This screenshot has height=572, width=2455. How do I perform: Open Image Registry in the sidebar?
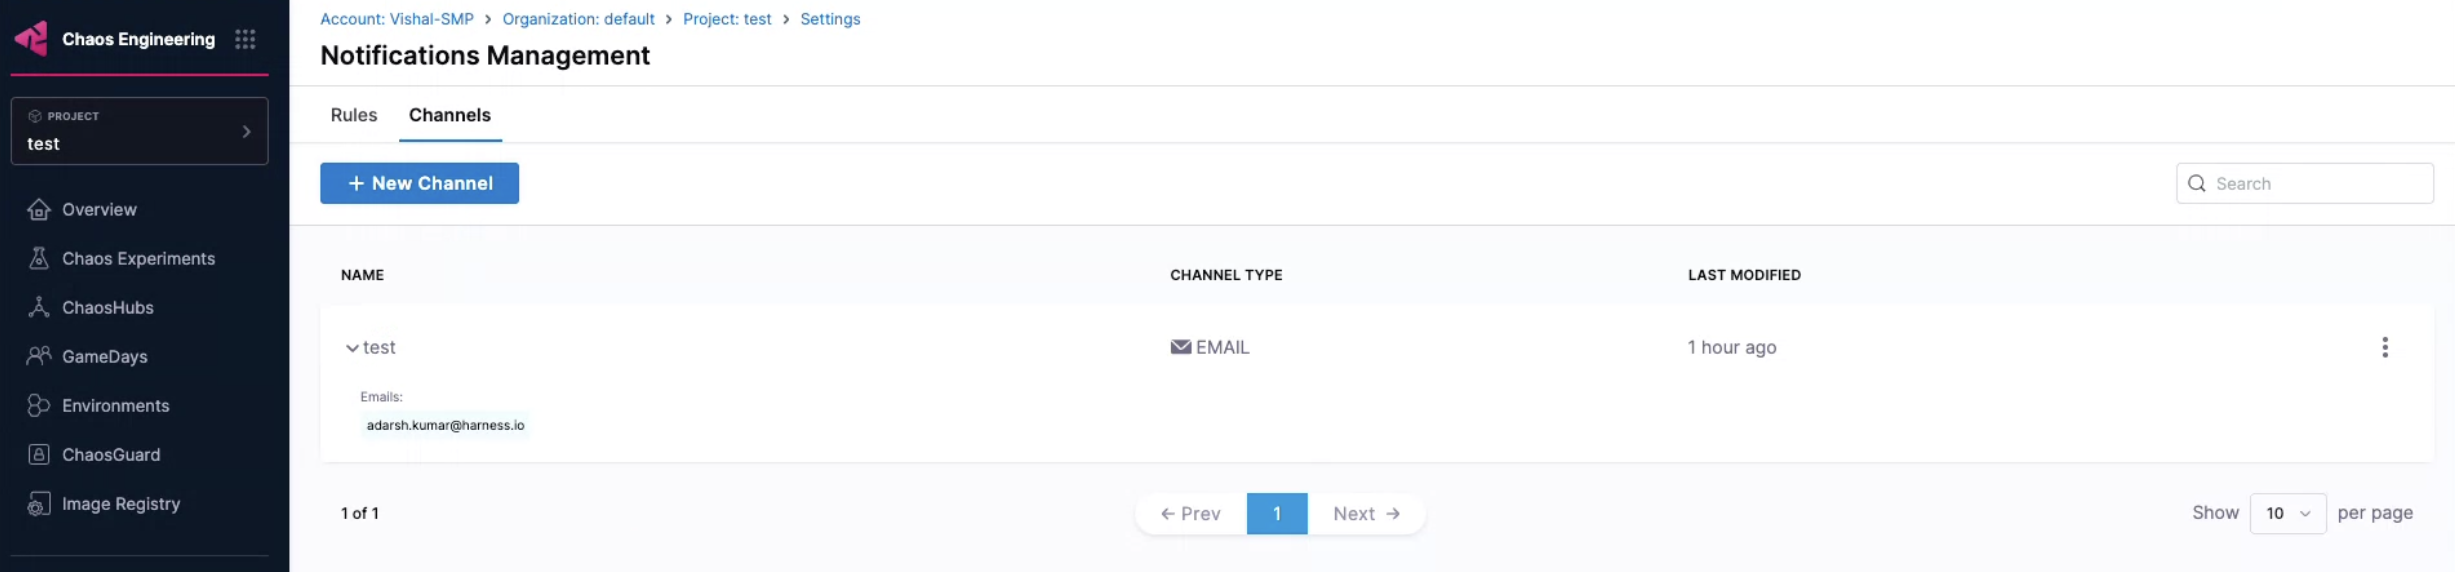(120, 504)
